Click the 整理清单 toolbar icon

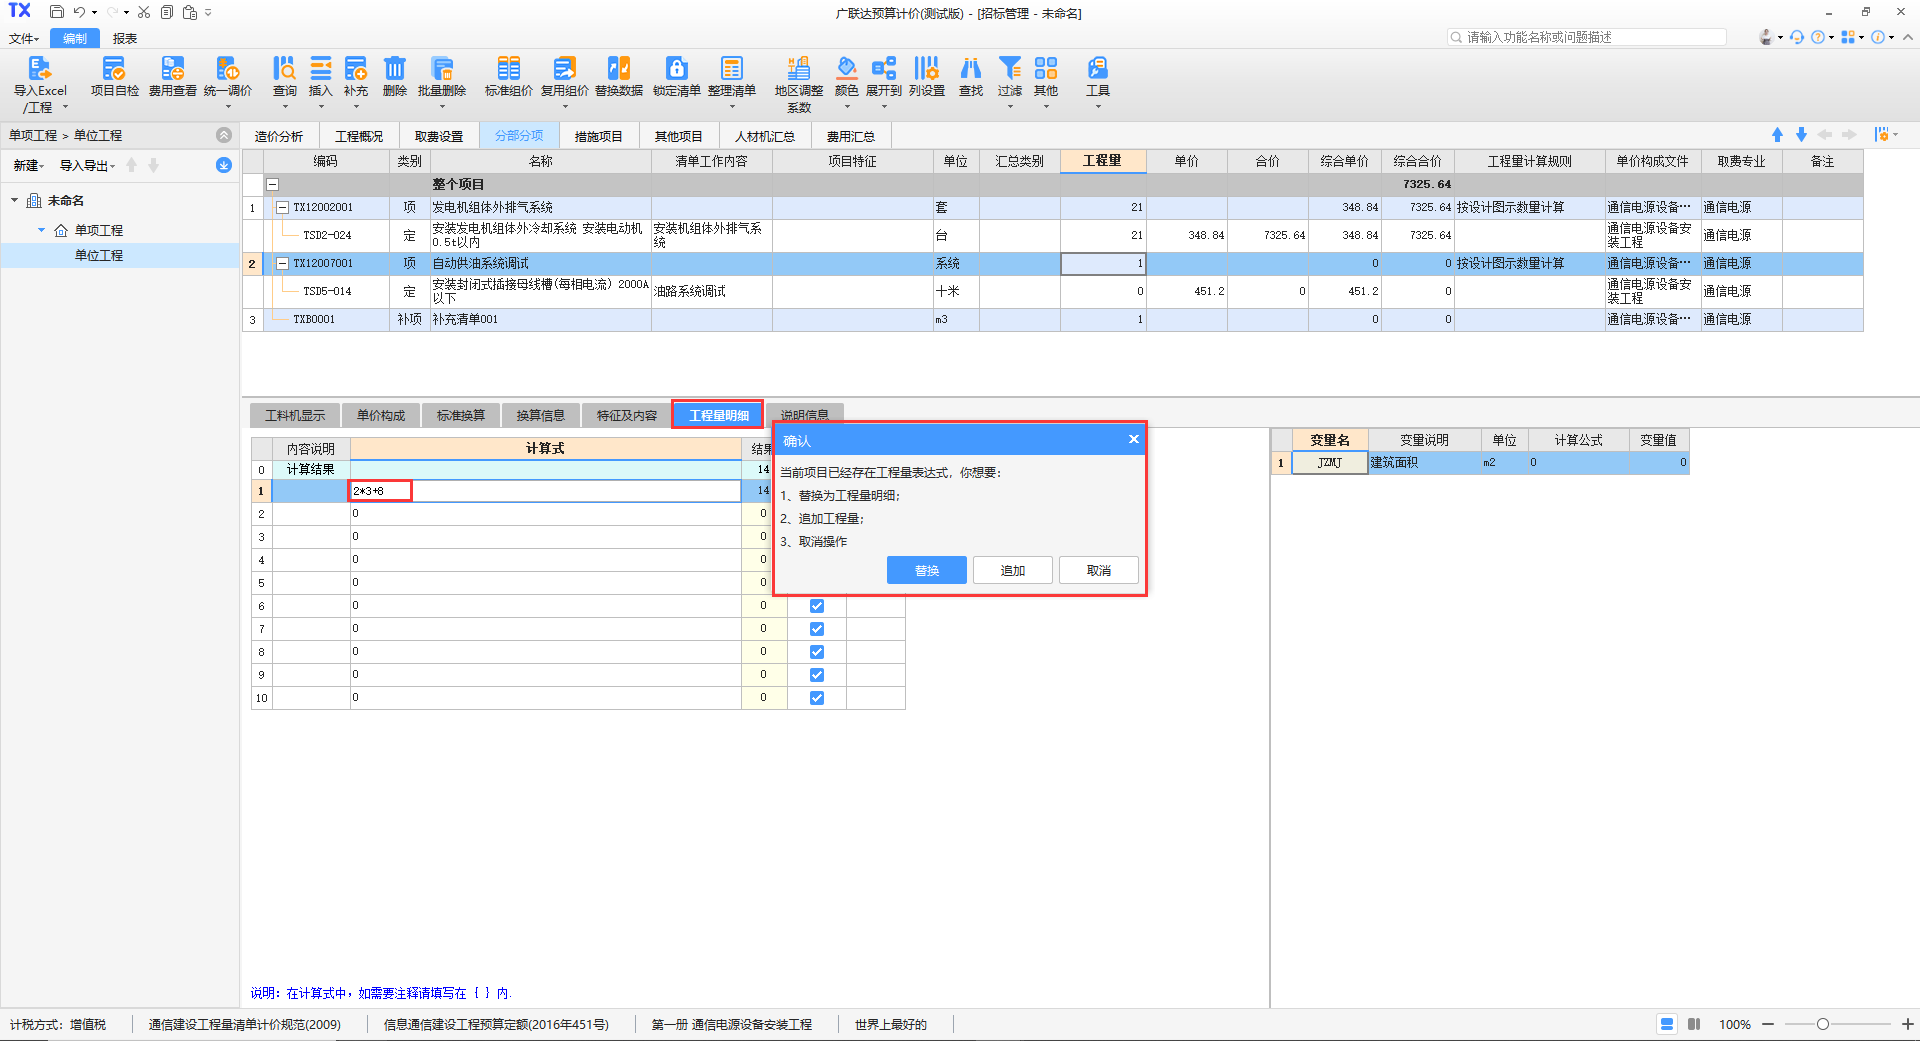731,69
